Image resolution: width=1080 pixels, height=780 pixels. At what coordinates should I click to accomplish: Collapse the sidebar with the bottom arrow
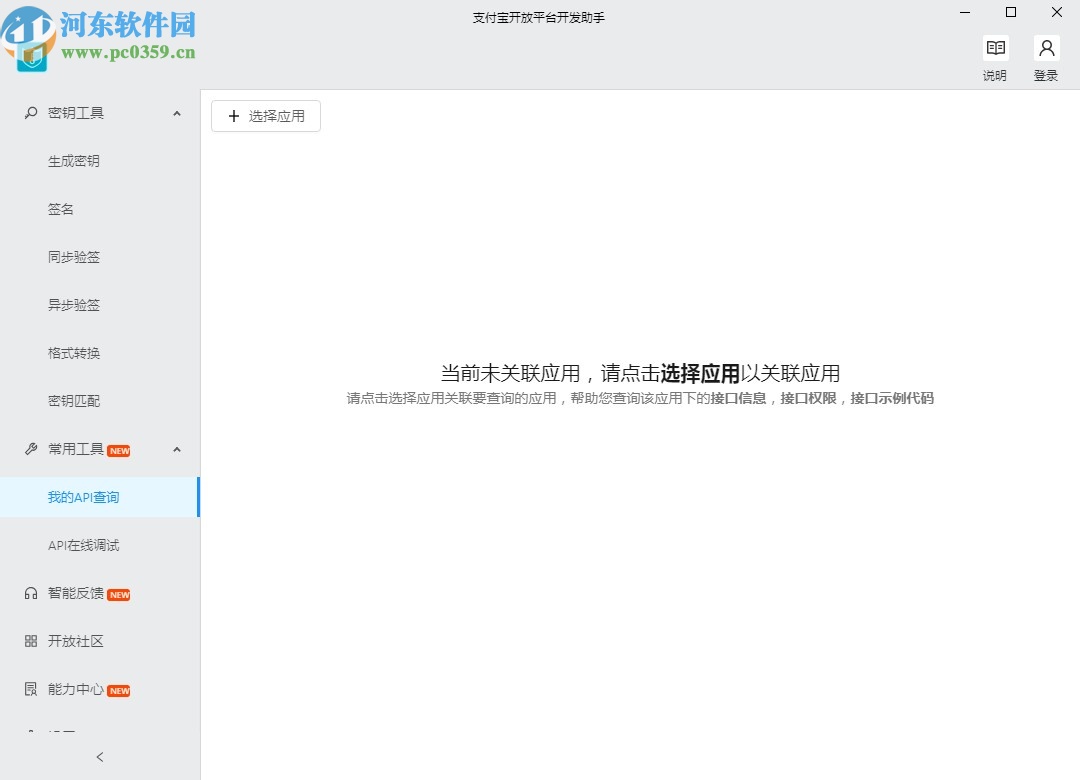tap(100, 757)
